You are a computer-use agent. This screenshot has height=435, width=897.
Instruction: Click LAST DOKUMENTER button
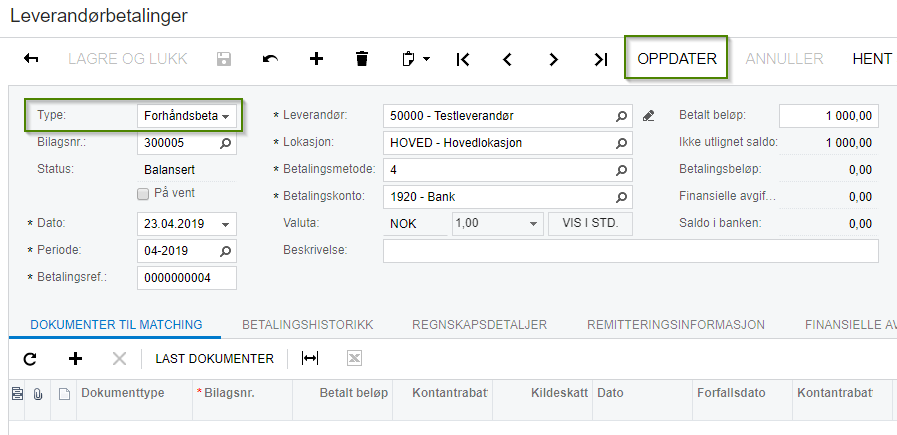(215, 359)
